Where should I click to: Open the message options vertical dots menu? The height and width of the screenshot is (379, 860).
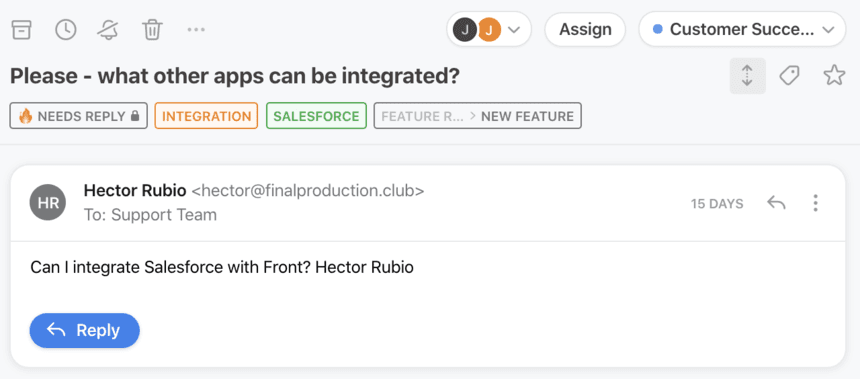pyautogui.click(x=816, y=203)
